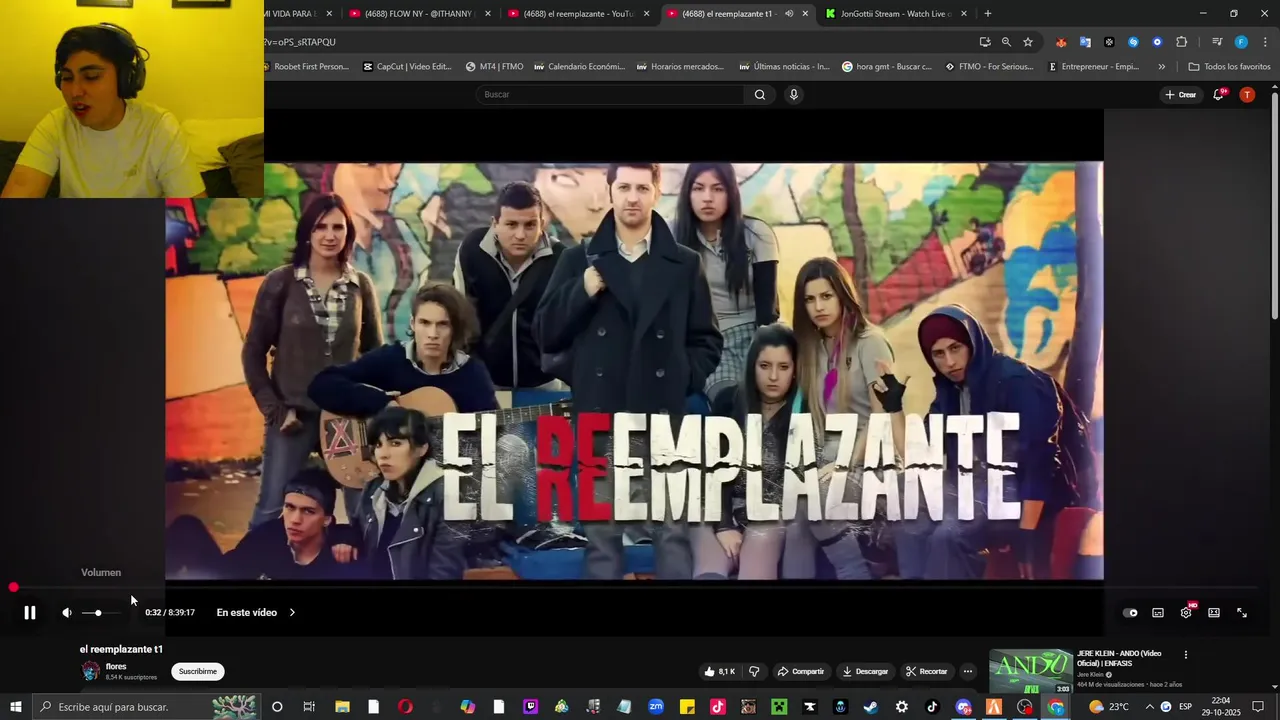Open the Twitch icon on the taskbar

[x=530, y=707]
